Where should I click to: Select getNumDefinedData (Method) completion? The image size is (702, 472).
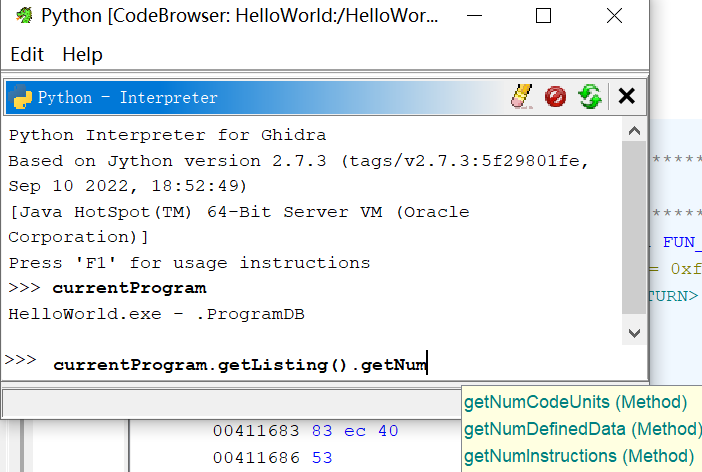pos(582,429)
